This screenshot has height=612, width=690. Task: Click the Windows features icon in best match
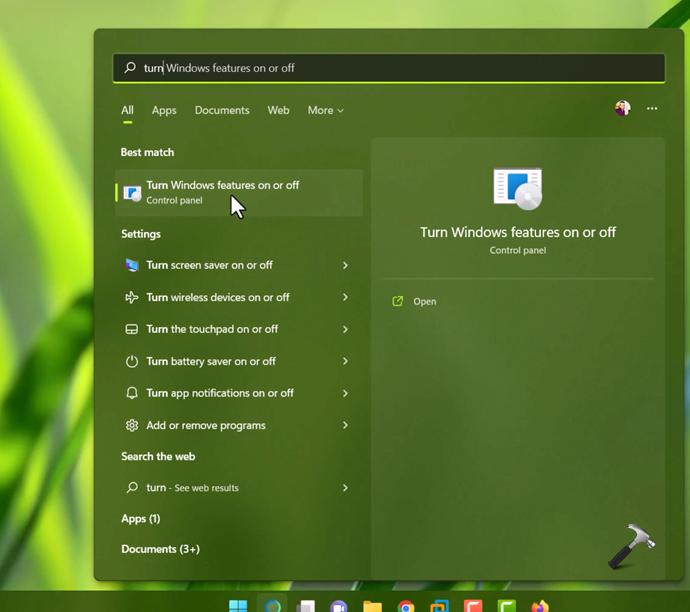click(x=132, y=193)
